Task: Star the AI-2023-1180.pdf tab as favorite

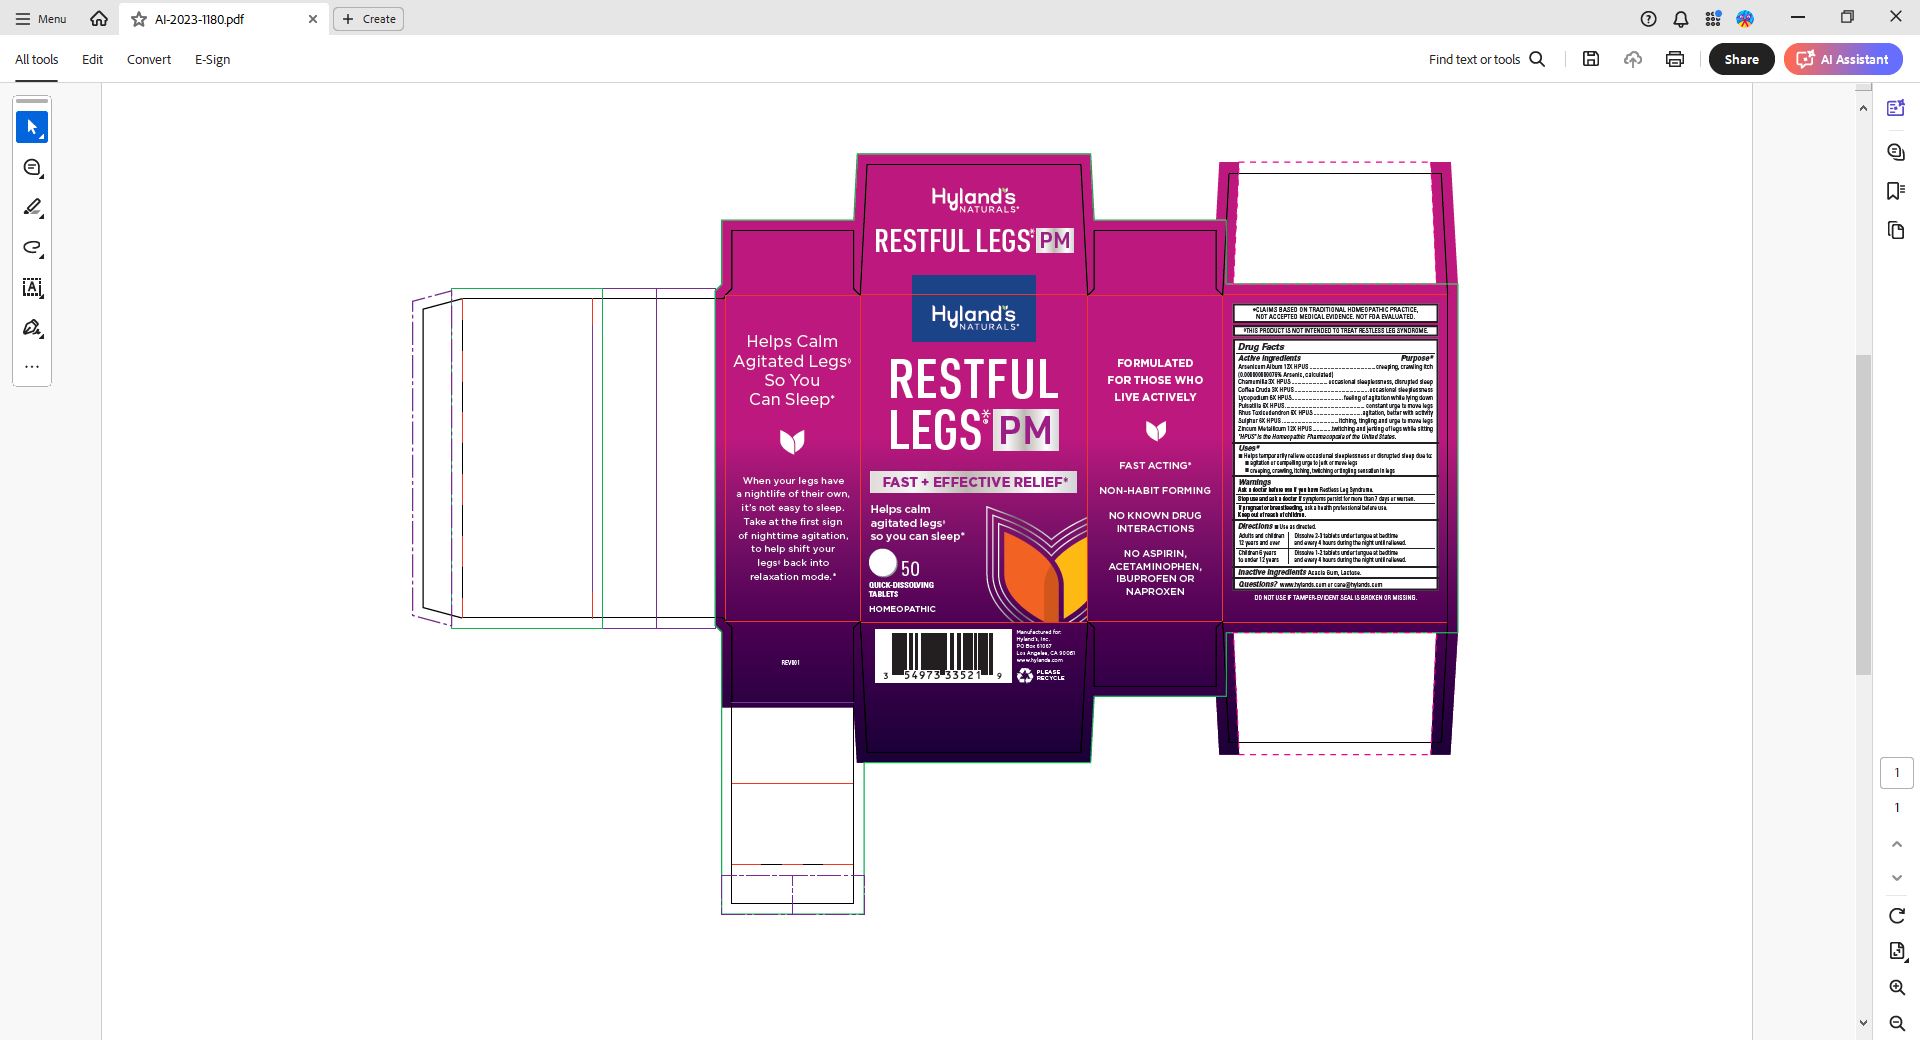Action: (x=139, y=19)
